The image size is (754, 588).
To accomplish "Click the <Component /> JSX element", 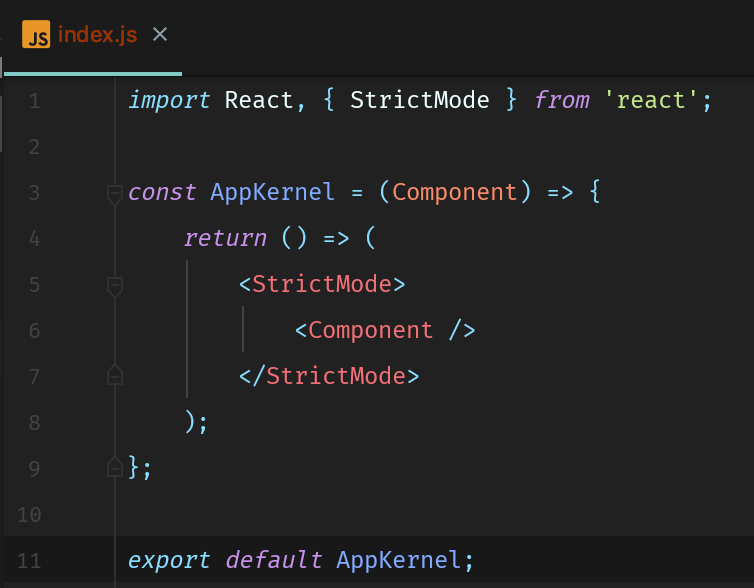I will (x=385, y=330).
